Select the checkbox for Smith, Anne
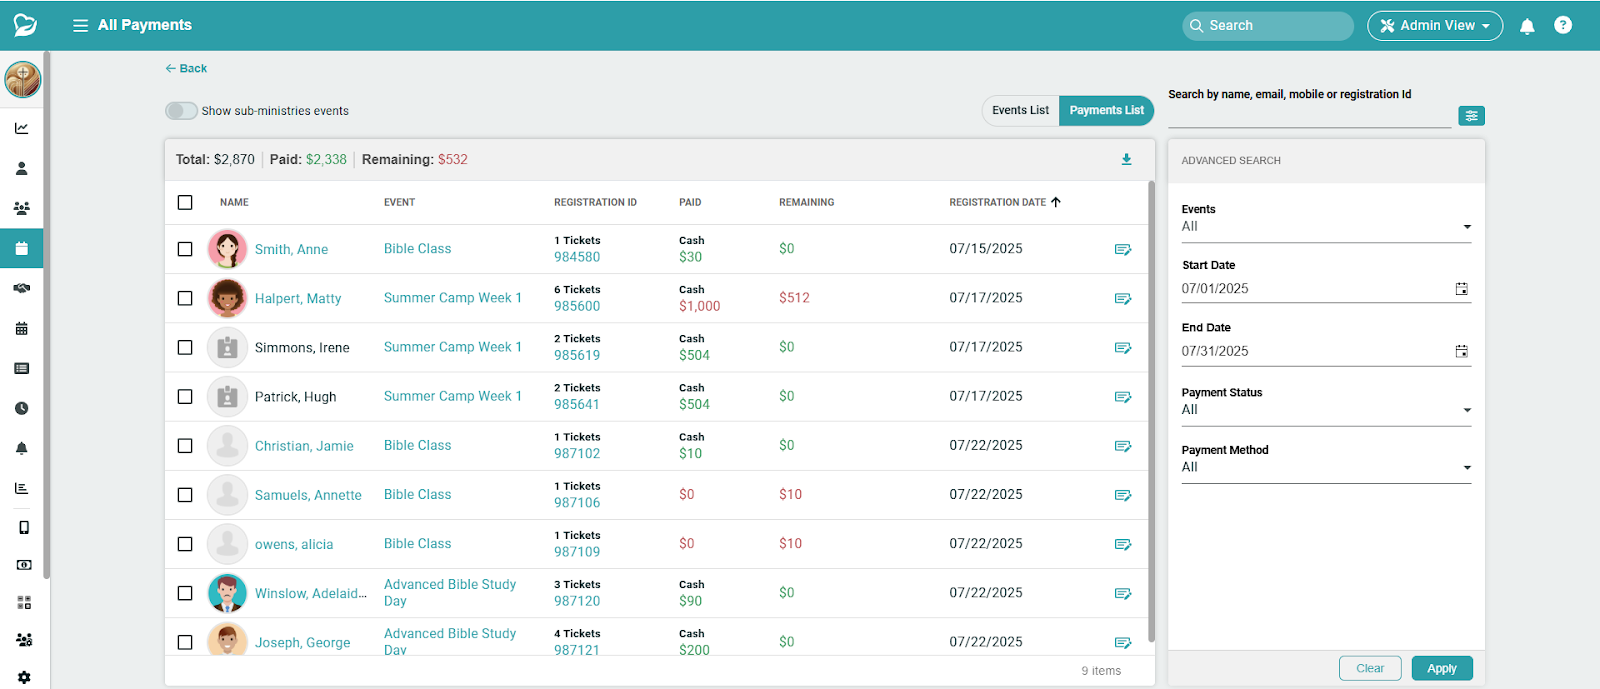 (x=185, y=249)
